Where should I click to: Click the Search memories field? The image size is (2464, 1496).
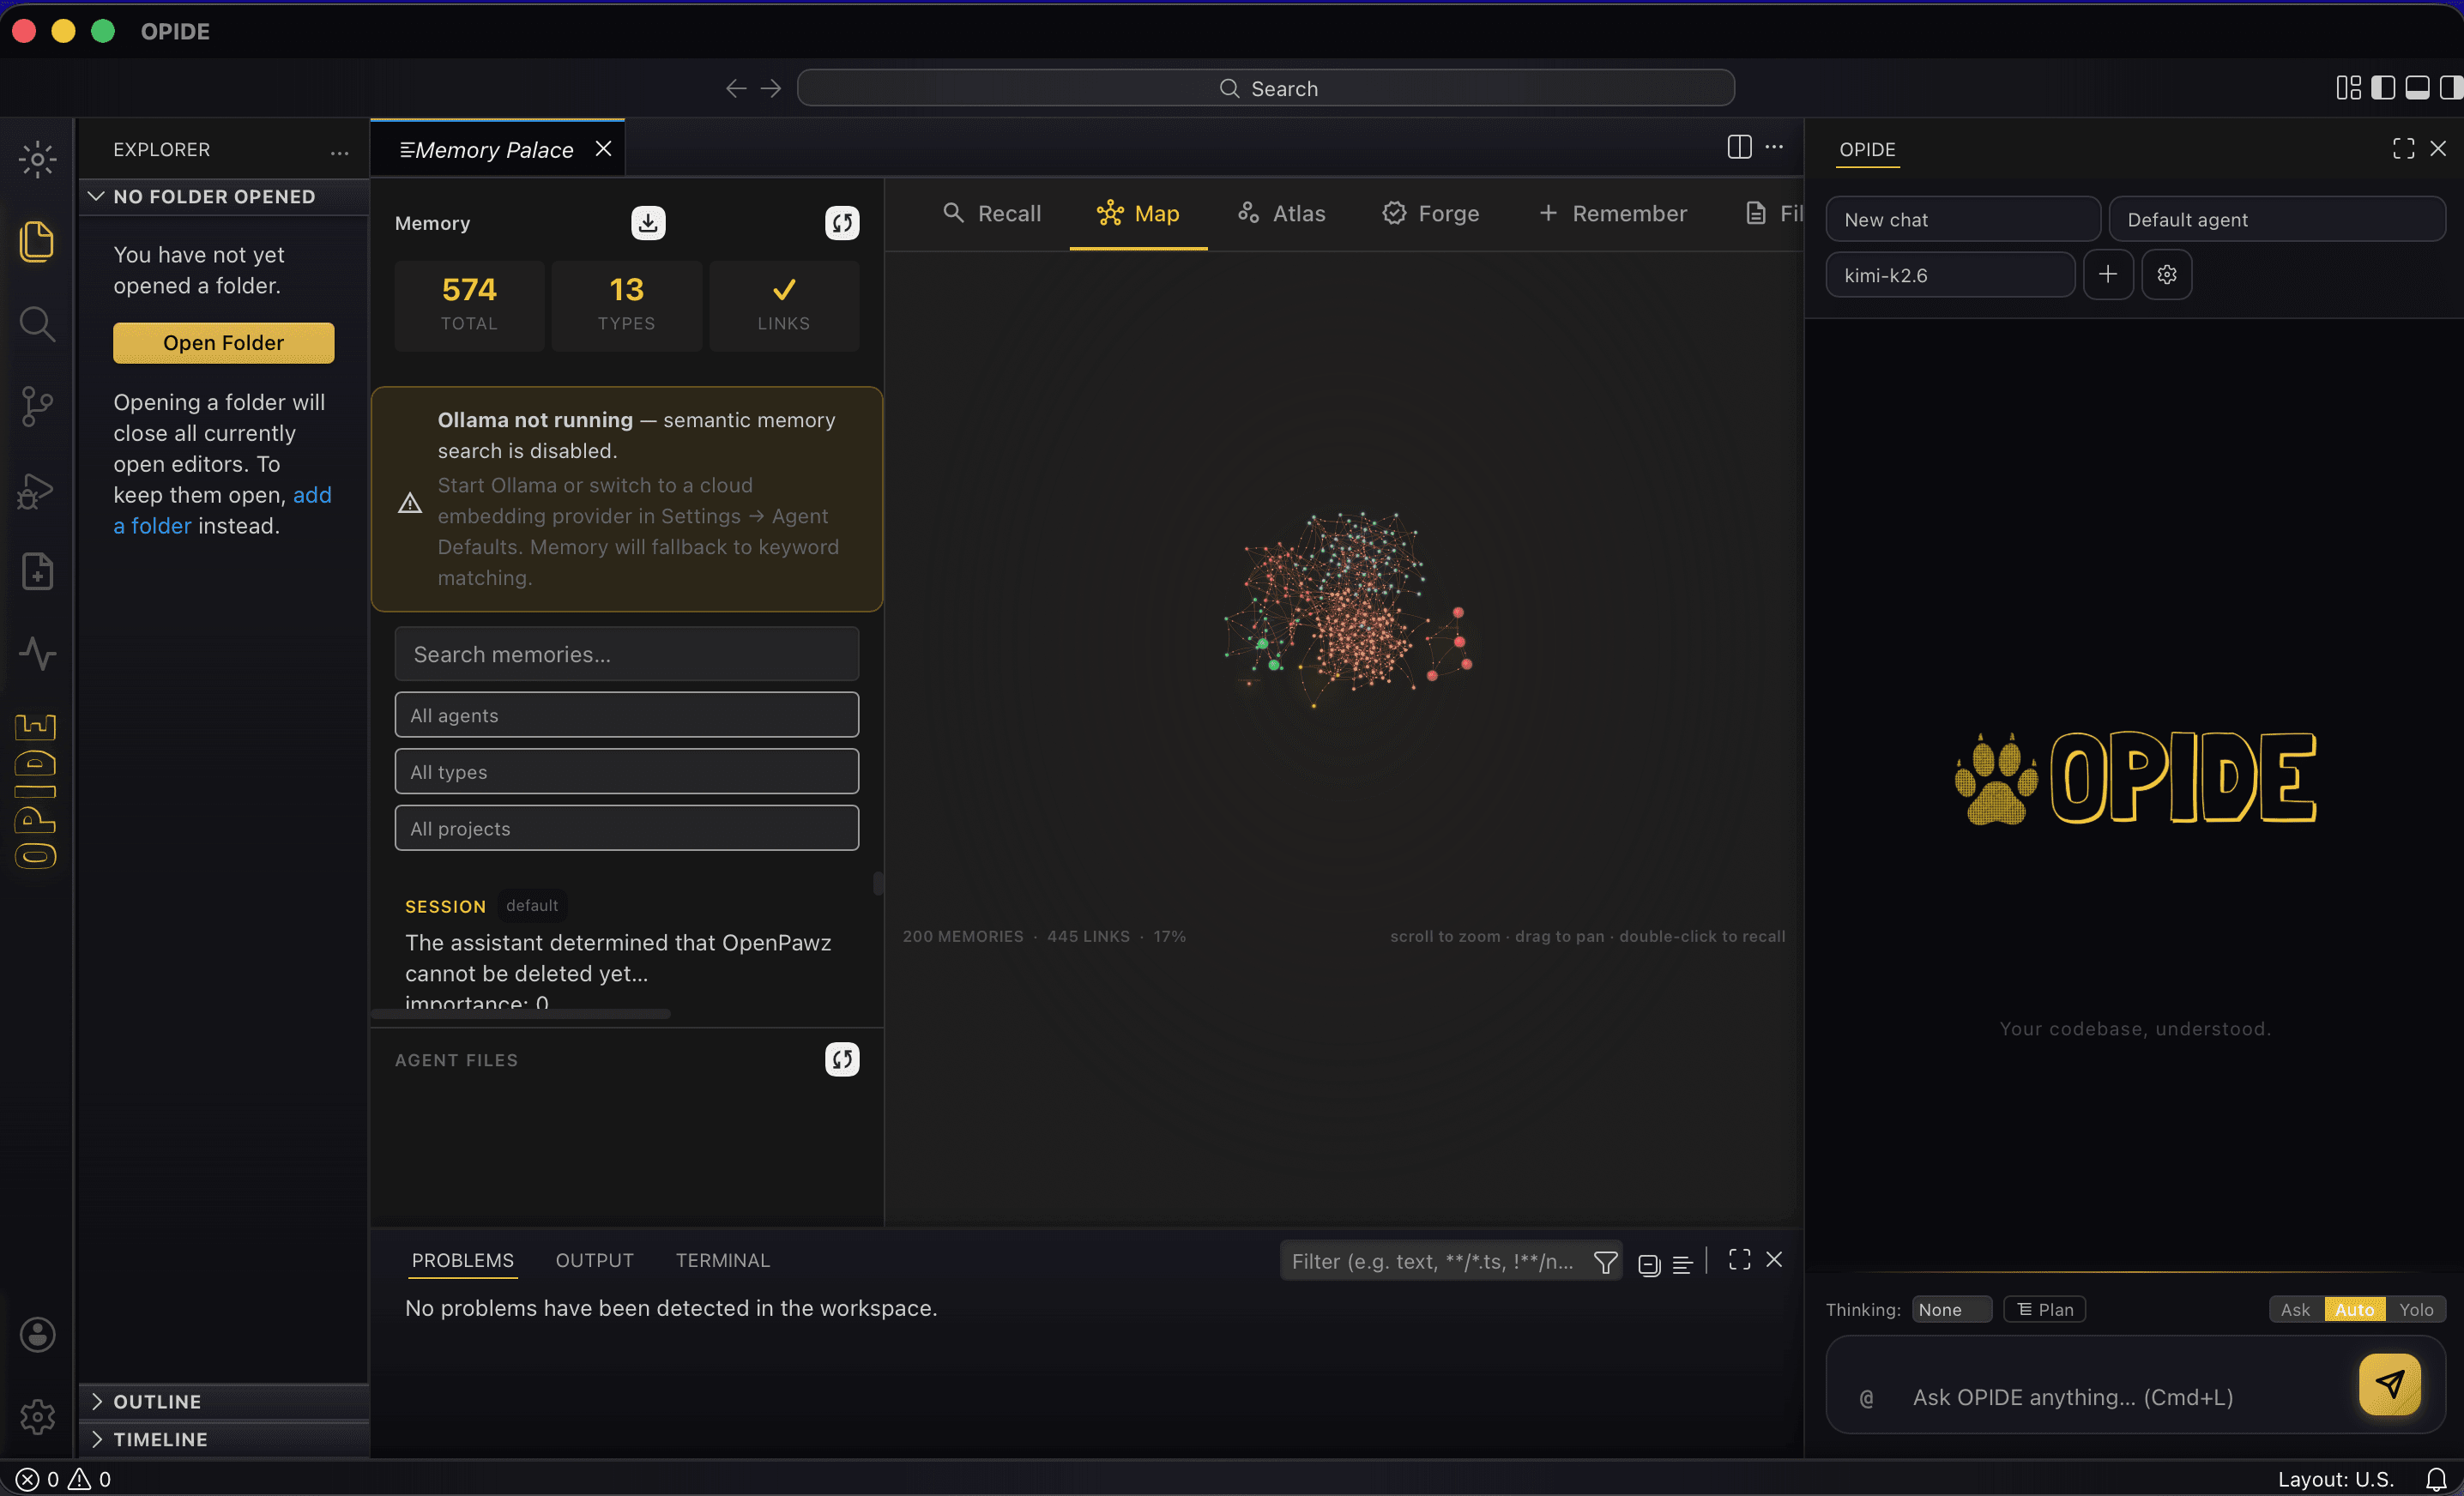click(626, 654)
